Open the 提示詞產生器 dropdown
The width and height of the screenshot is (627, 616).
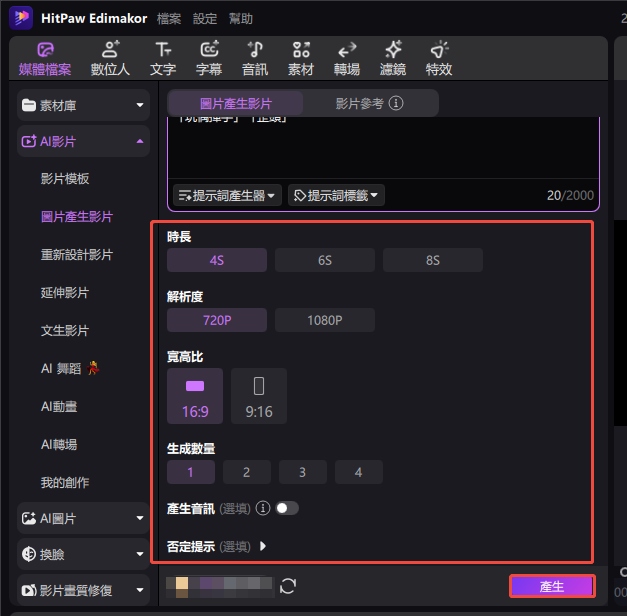pos(227,195)
